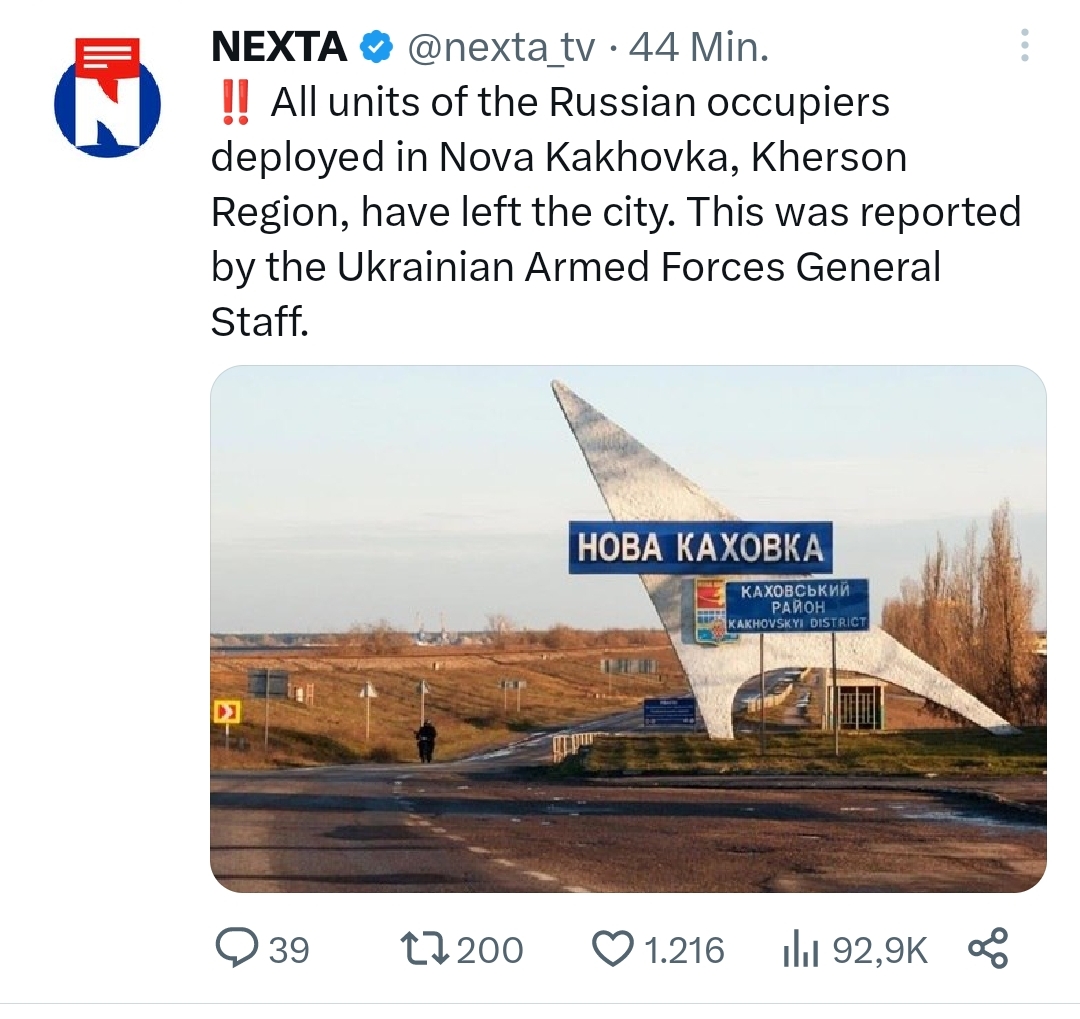Click the reply speech bubble icon
Screen dimensions: 1080x1019
coord(237,948)
